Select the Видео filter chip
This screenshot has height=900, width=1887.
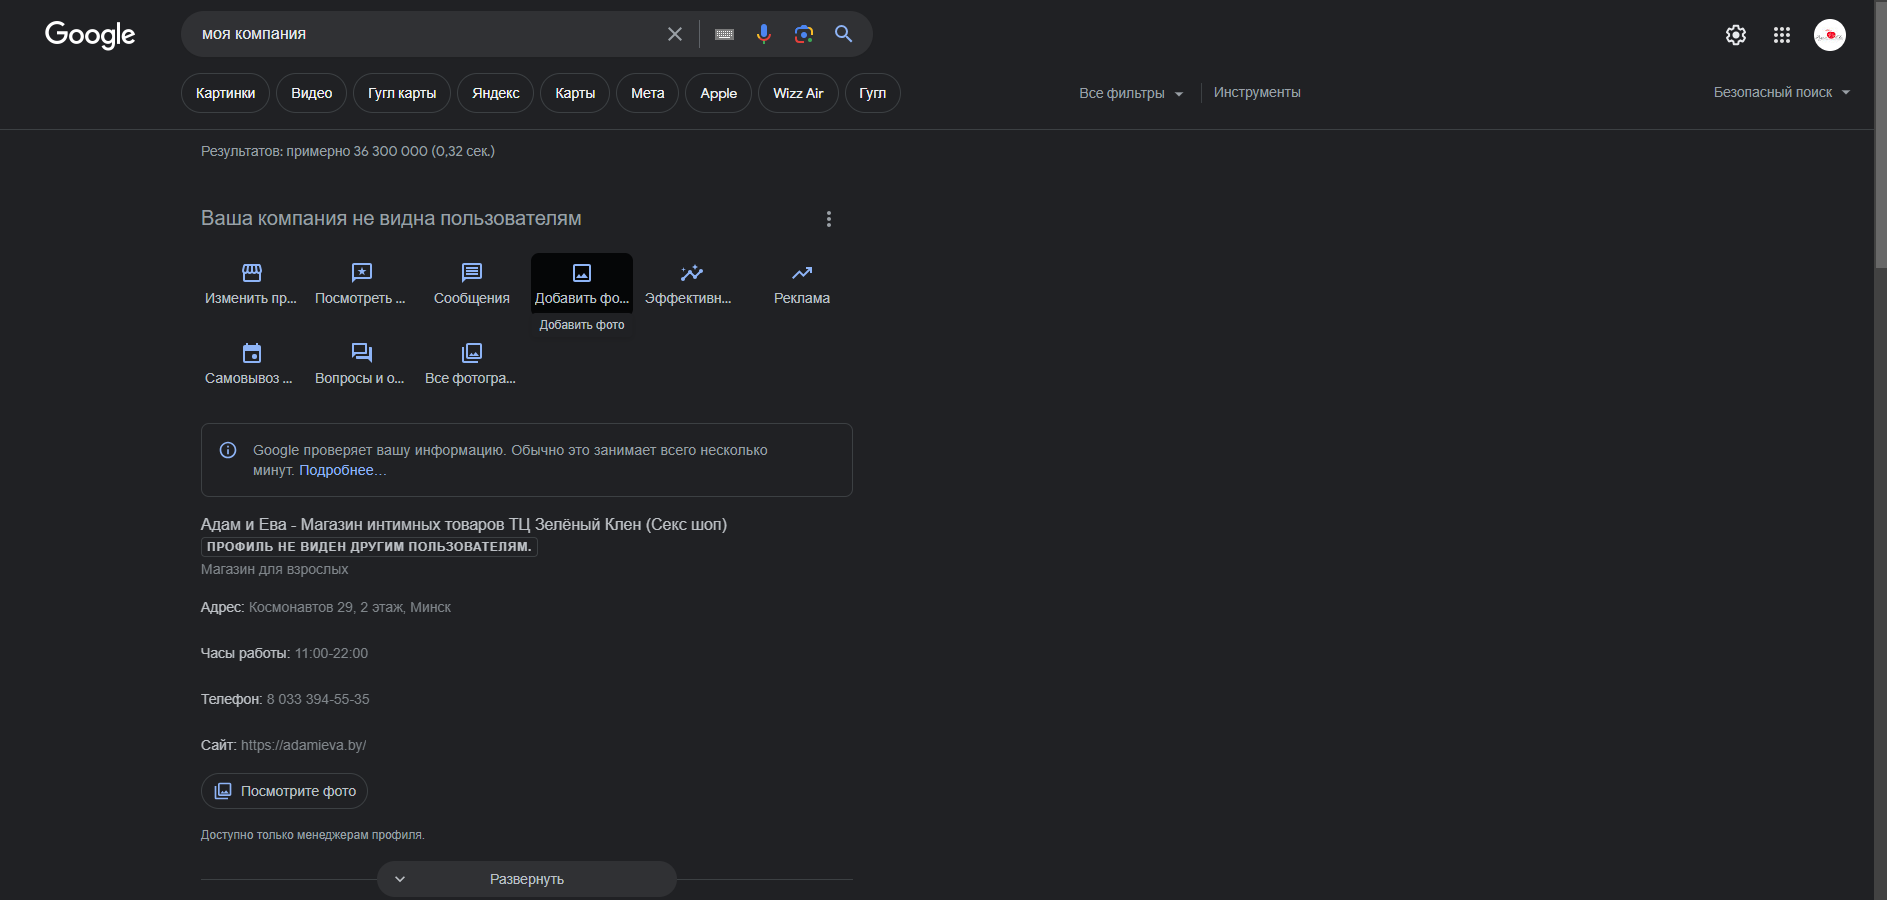pos(311,93)
